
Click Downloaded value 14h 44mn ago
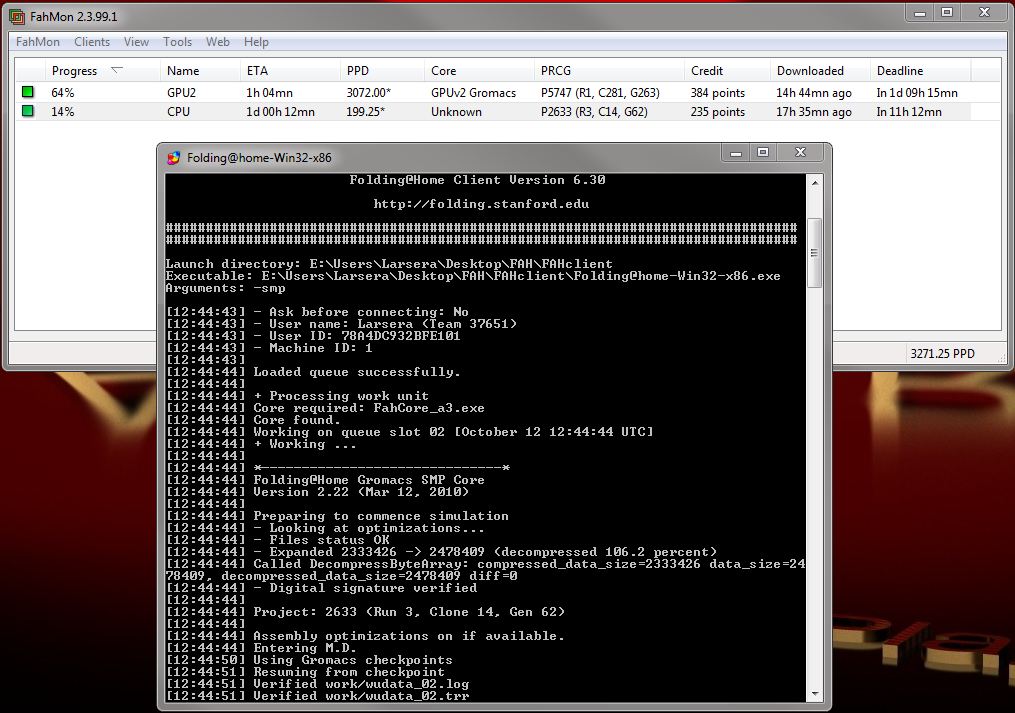click(814, 93)
